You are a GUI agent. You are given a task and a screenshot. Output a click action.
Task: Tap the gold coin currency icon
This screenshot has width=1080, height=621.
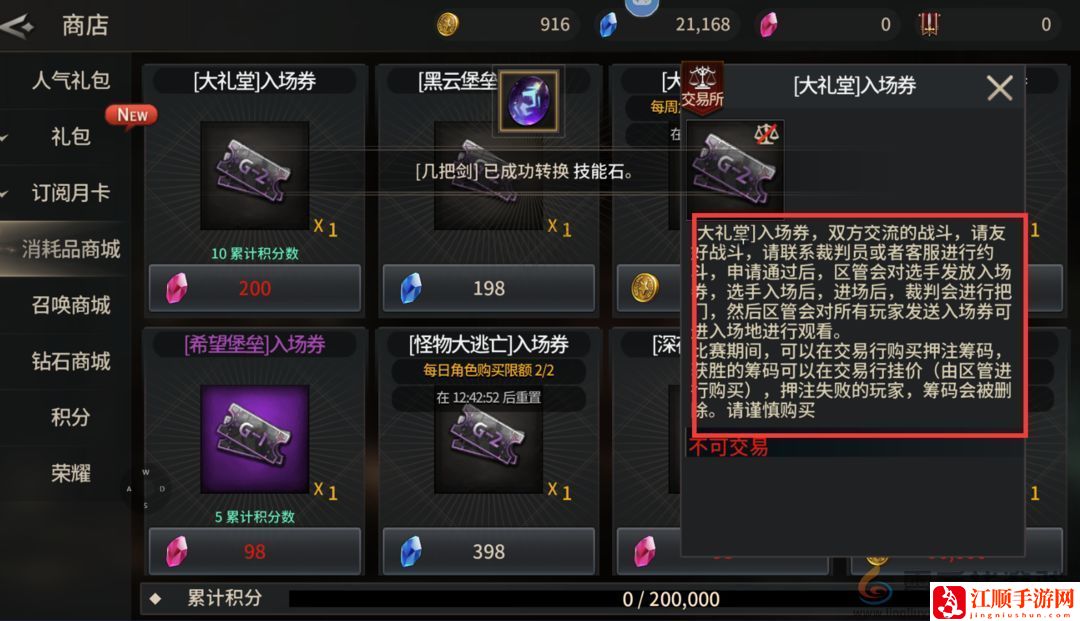click(x=448, y=25)
